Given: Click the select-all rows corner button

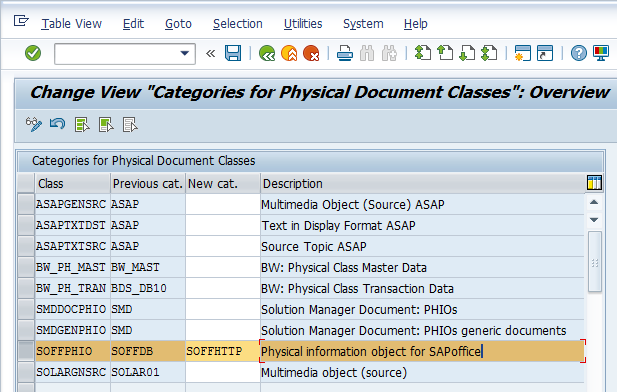Looking at the screenshot, I should click(x=26, y=183).
